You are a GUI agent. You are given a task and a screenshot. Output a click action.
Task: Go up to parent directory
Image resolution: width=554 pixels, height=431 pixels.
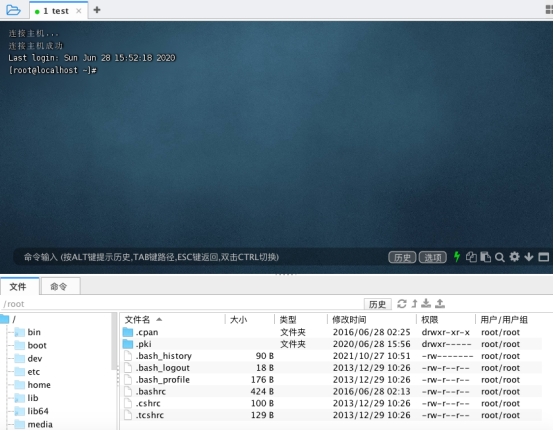point(414,303)
